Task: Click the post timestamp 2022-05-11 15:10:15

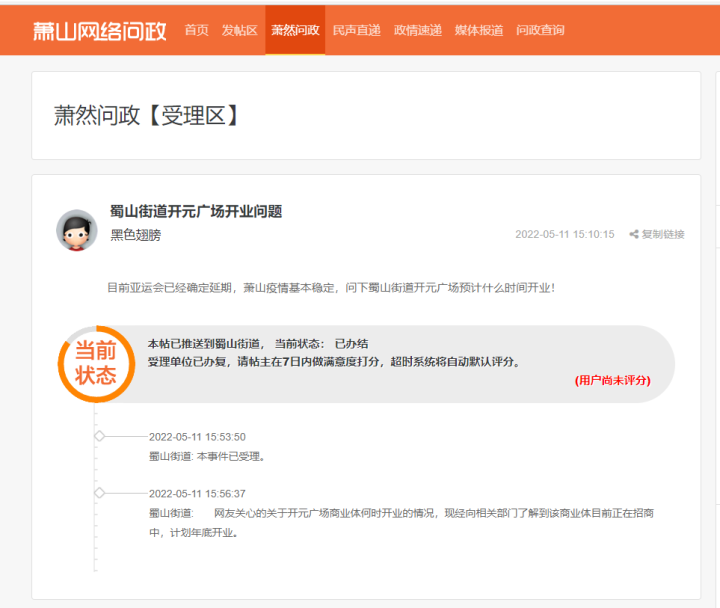Action: tap(565, 234)
